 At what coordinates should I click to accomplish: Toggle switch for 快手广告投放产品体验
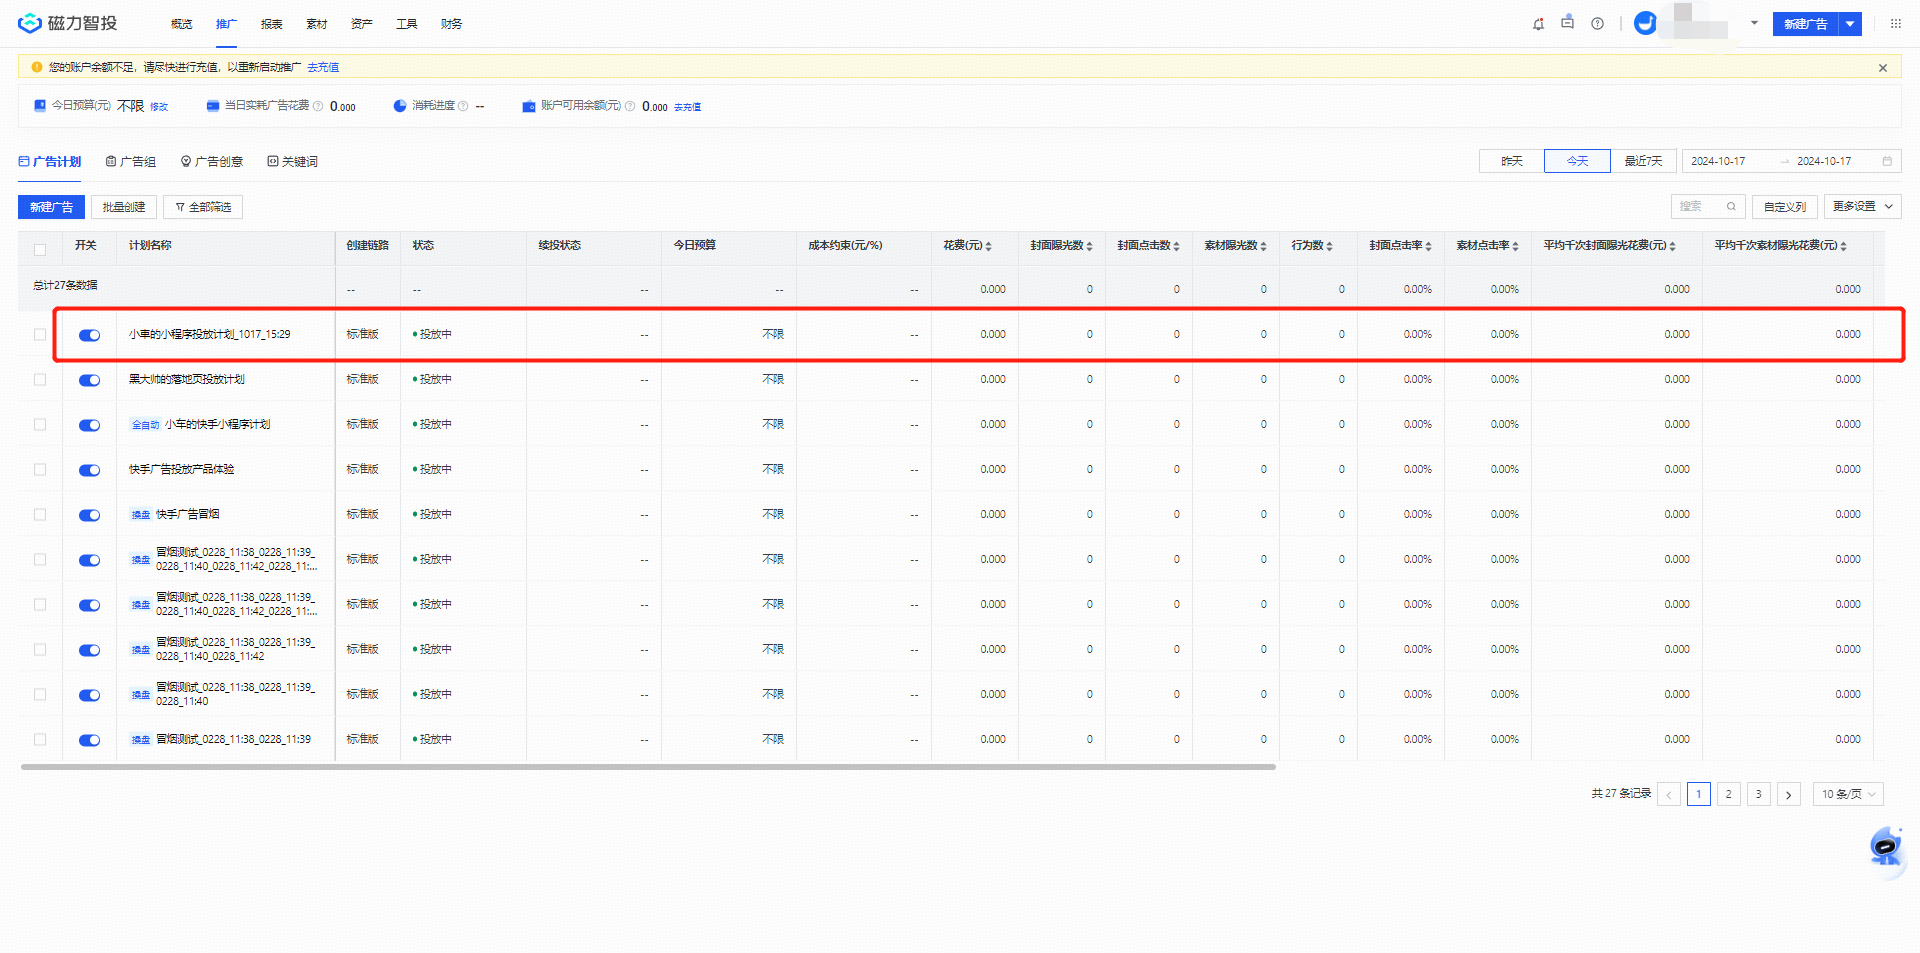pos(89,470)
